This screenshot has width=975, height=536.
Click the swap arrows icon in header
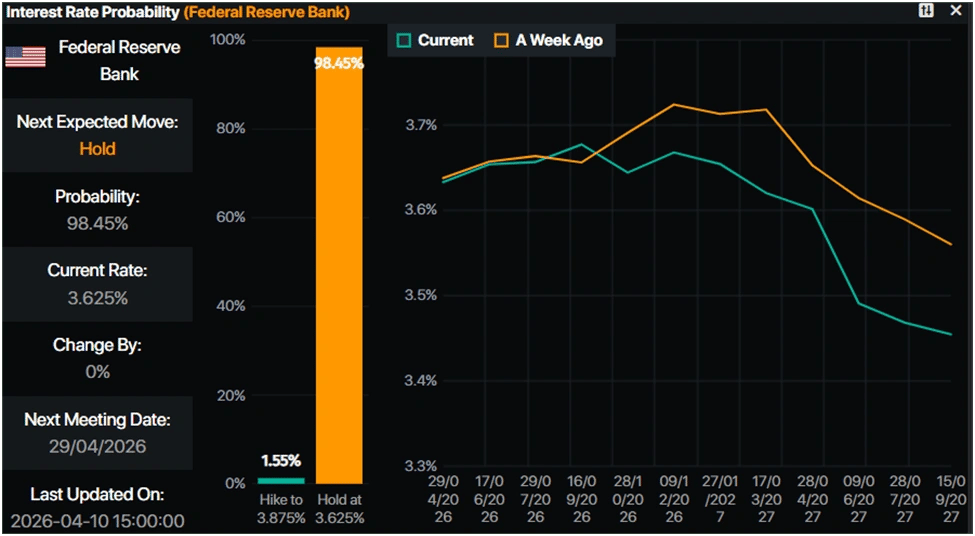(926, 11)
